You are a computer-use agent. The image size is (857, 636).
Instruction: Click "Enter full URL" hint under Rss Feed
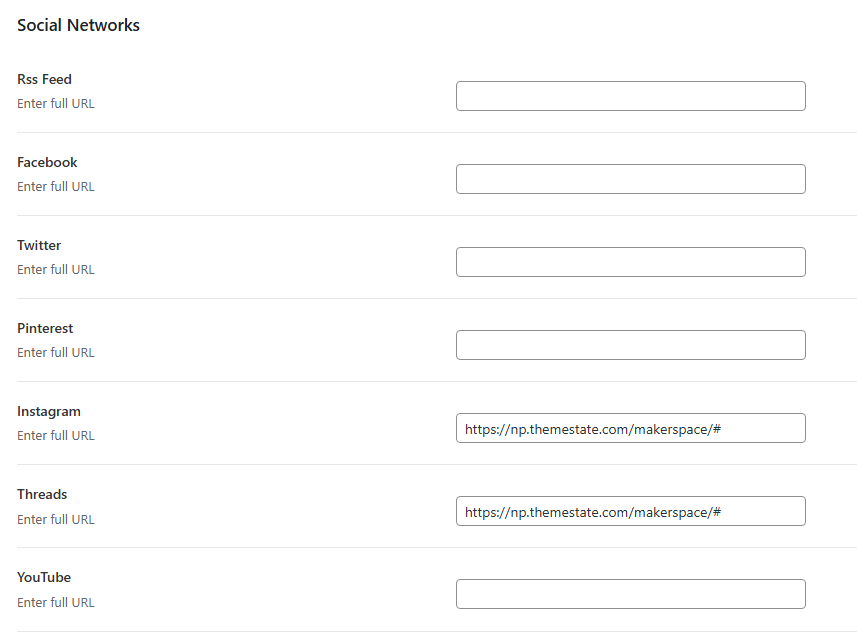pyautogui.click(x=56, y=103)
